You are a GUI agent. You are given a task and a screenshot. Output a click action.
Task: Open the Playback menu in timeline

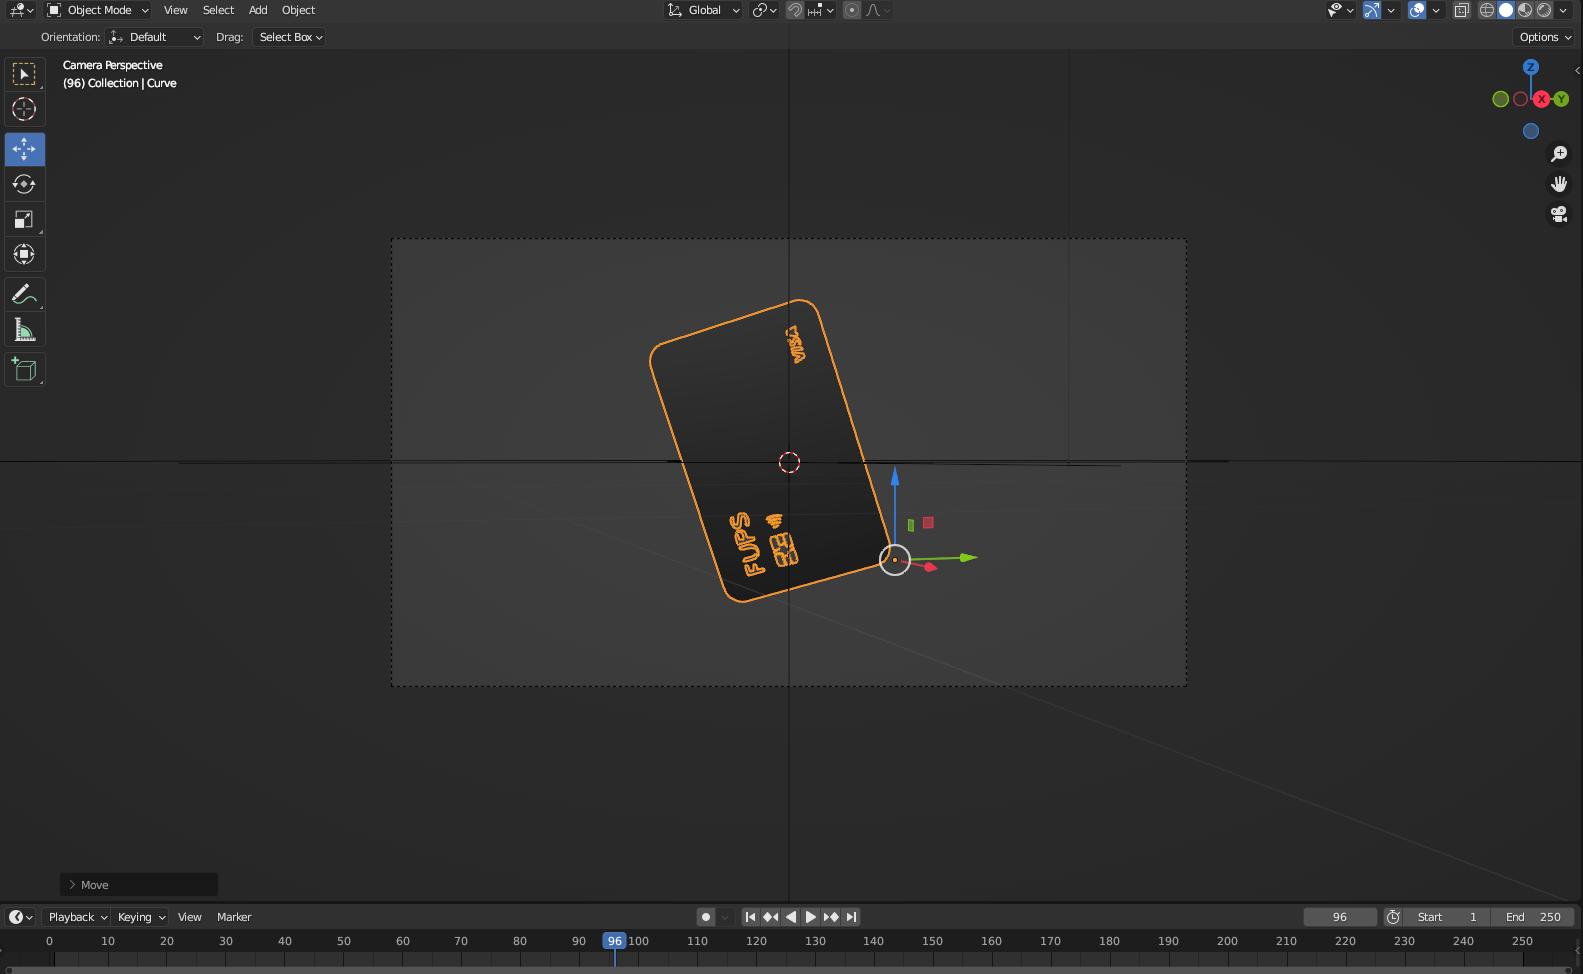(x=78, y=917)
